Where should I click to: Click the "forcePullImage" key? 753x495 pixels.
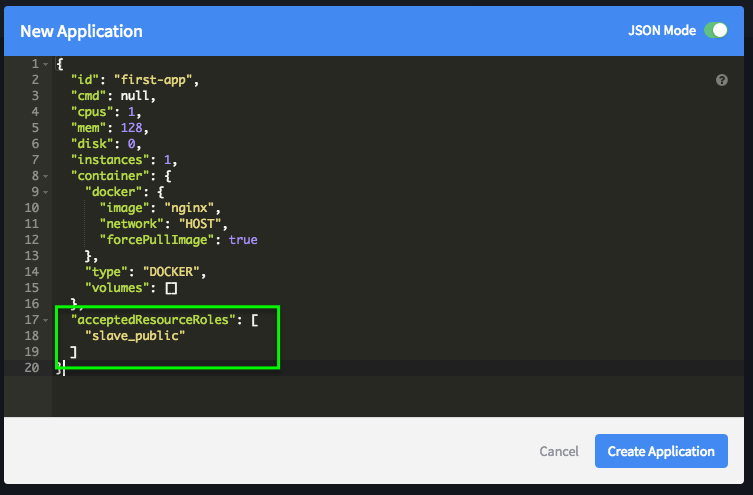tap(156, 240)
